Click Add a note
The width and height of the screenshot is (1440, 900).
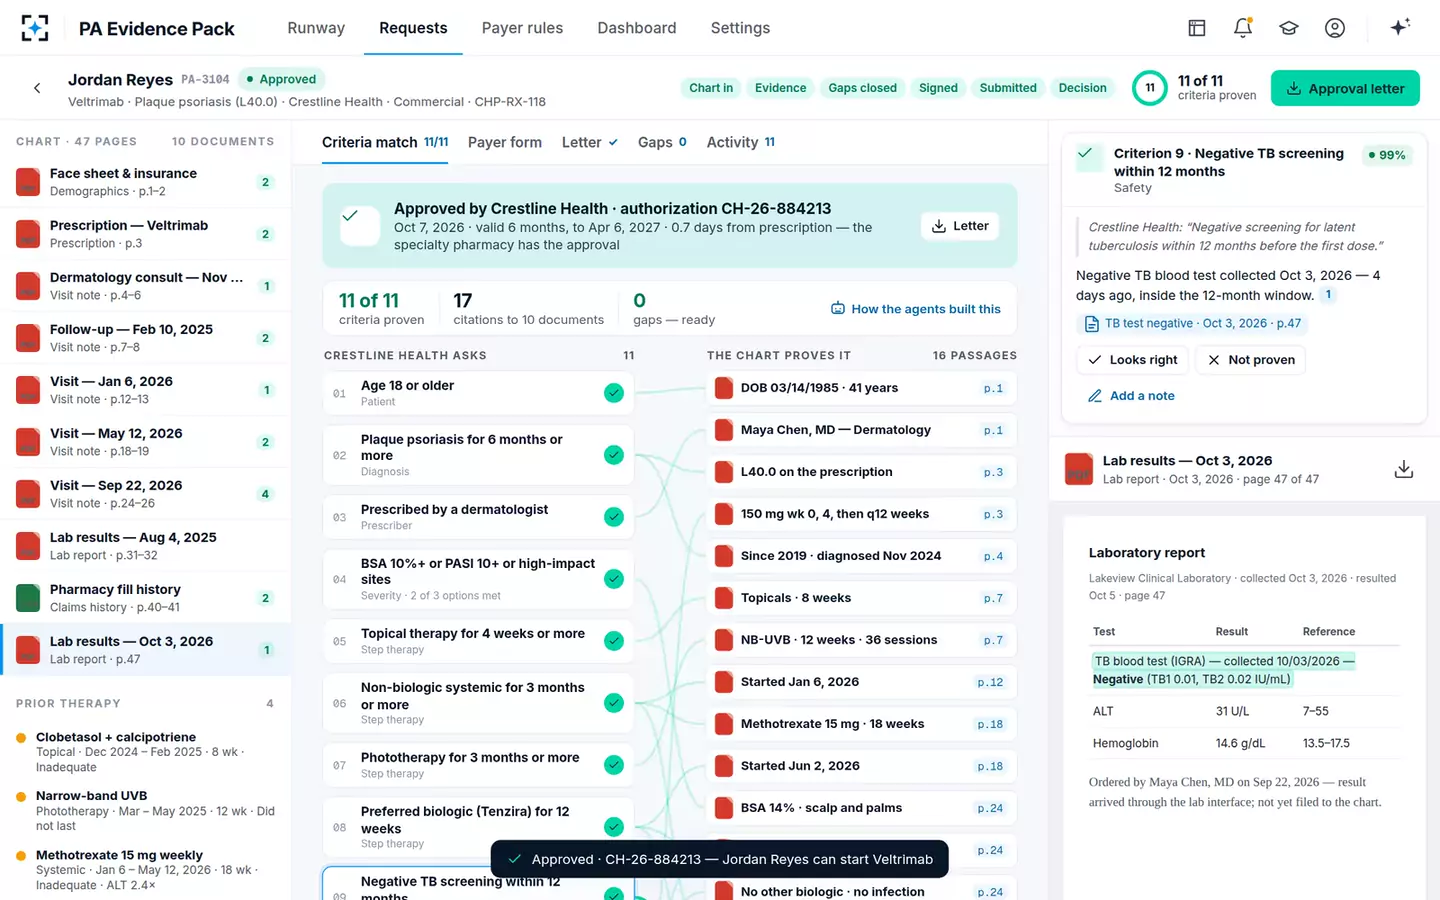[x=1131, y=396]
